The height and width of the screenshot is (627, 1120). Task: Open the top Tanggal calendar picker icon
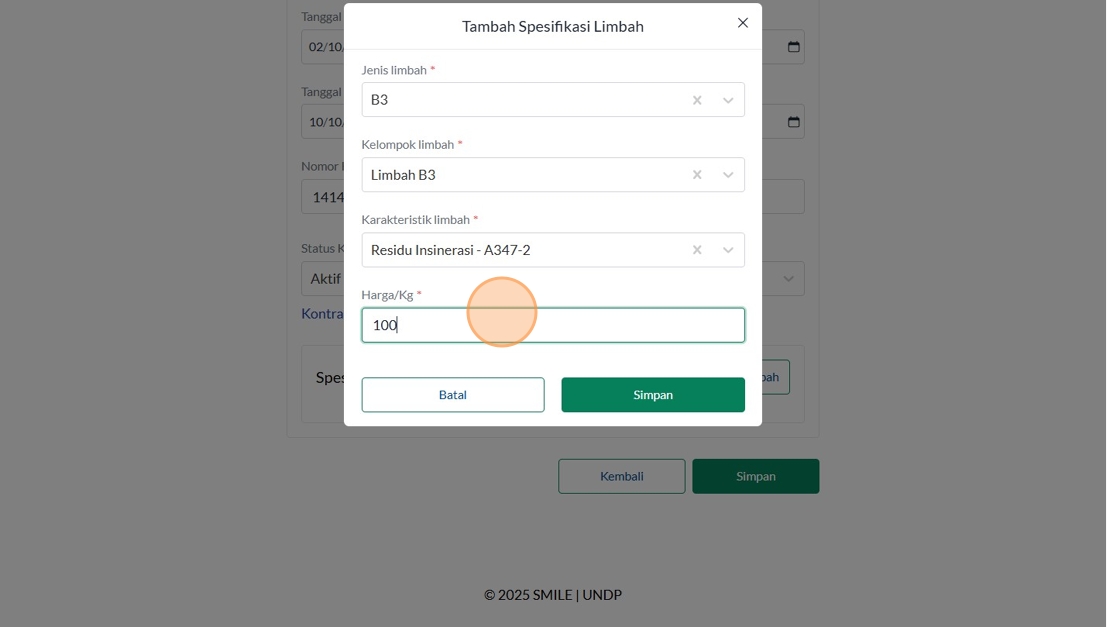[794, 46]
